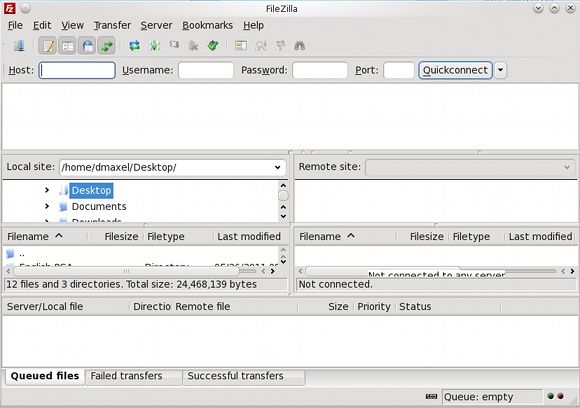
Task: Open the Bookmarks menu
Action: pyautogui.click(x=208, y=26)
